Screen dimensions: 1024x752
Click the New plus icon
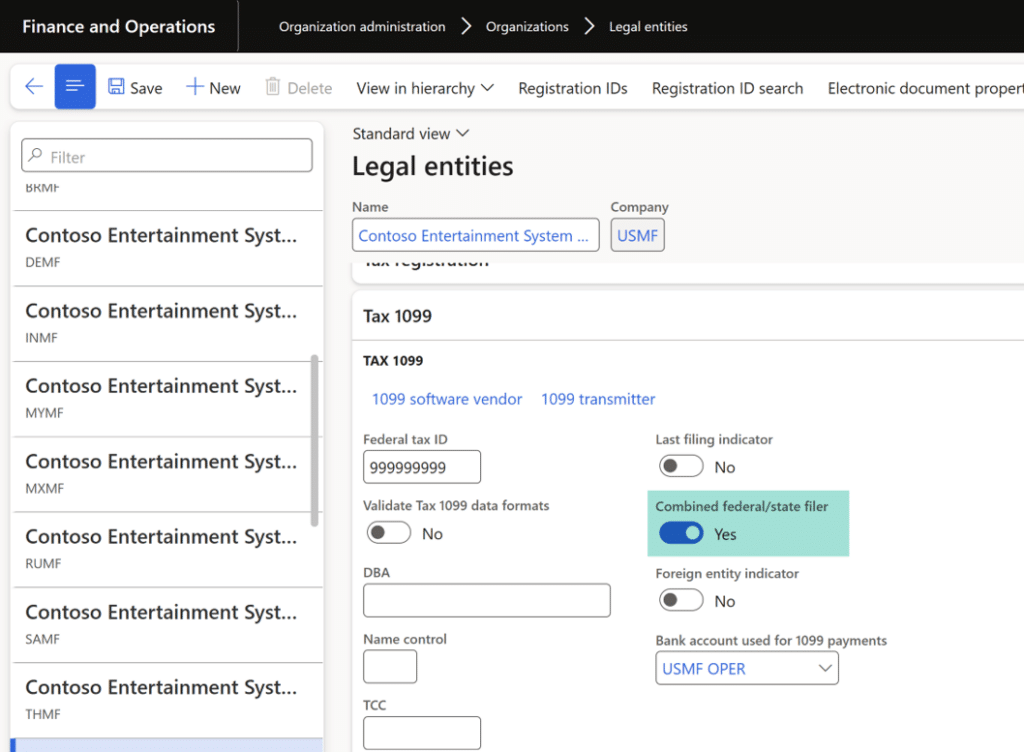click(195, 88)
